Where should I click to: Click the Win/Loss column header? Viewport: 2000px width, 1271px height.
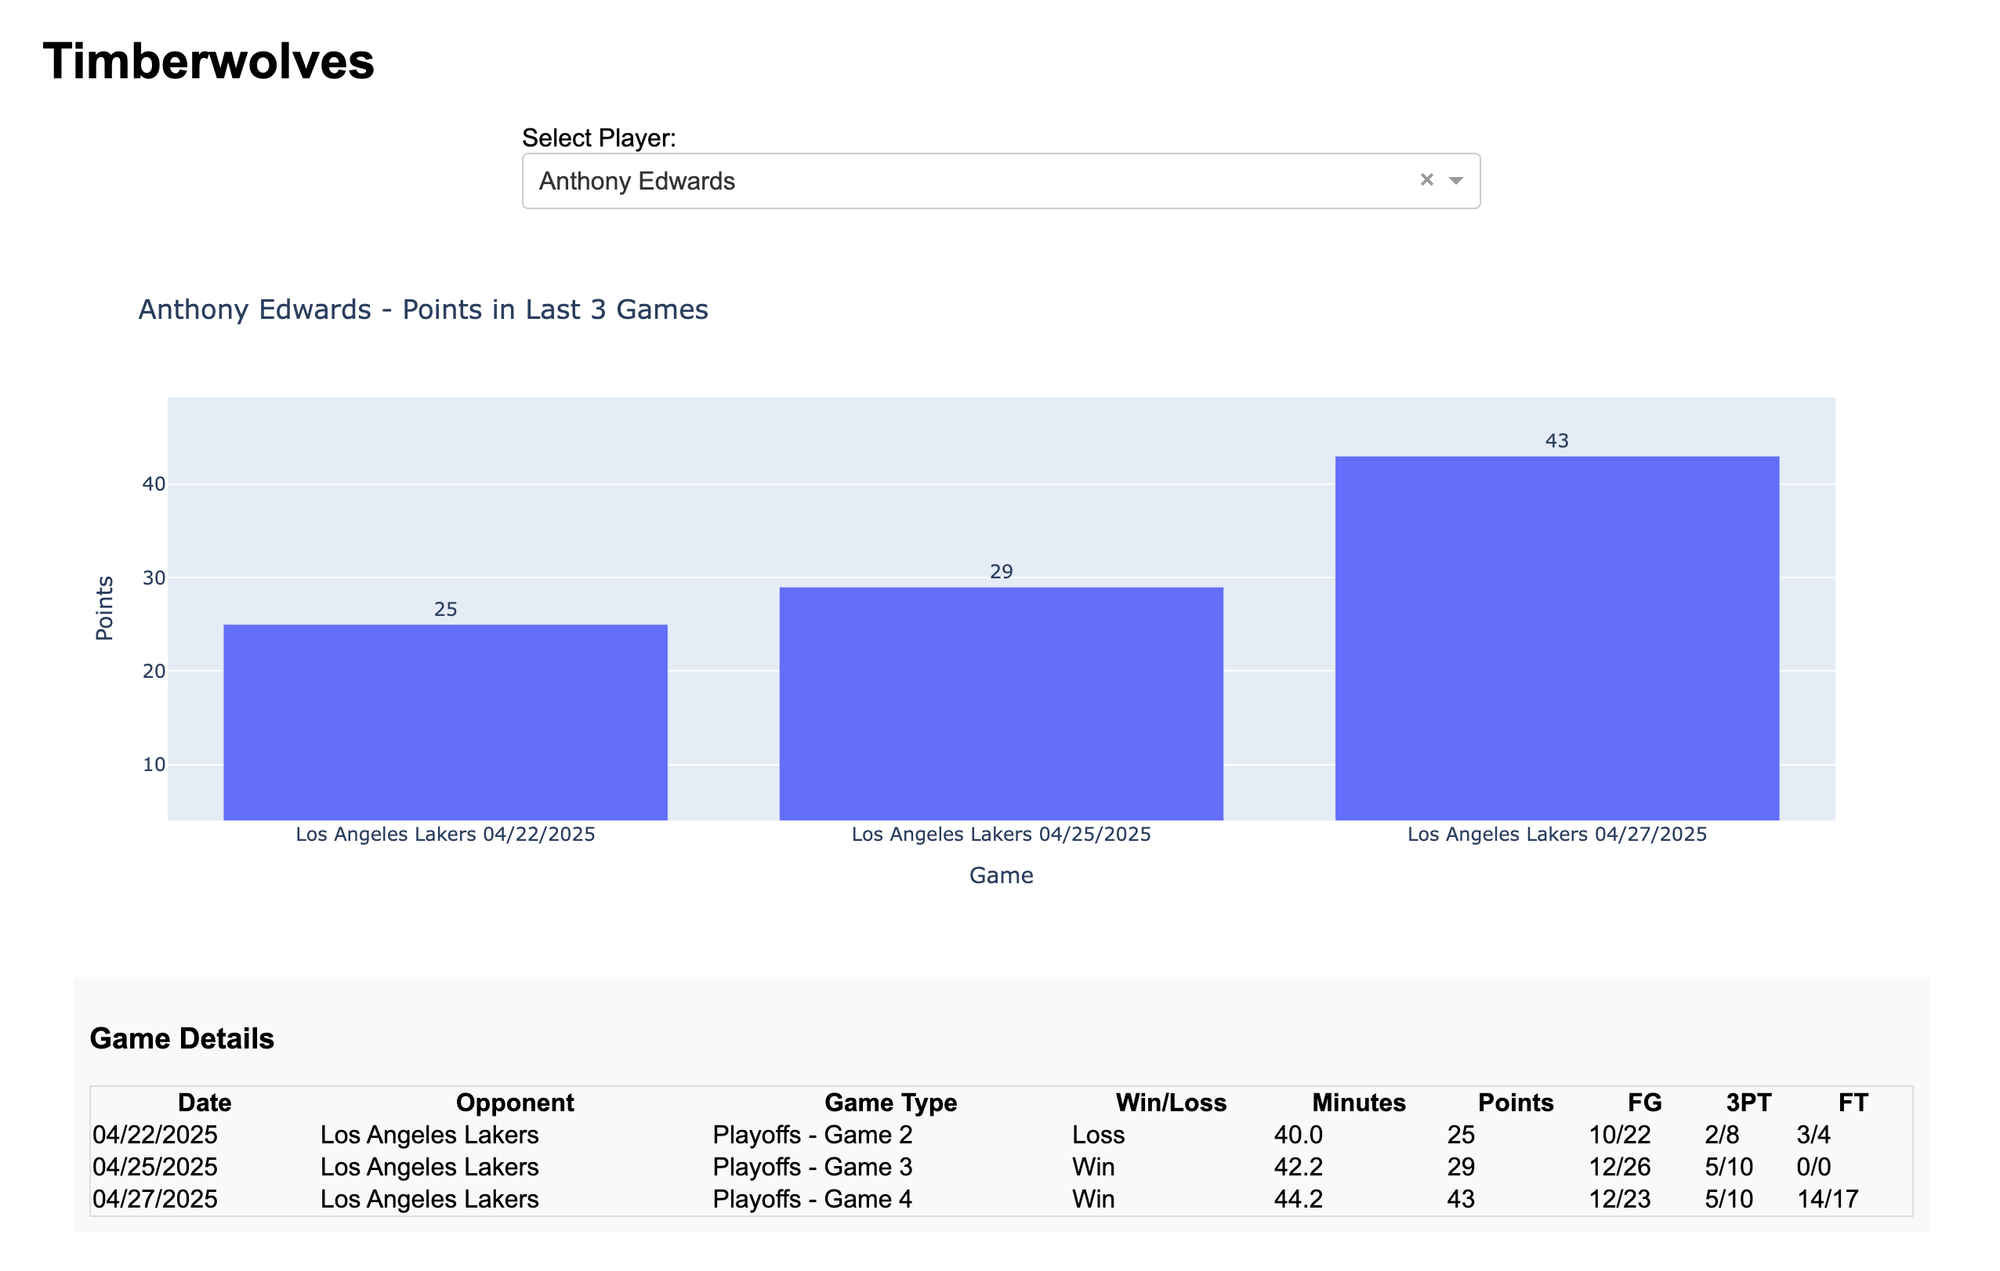(1171, 1103)
